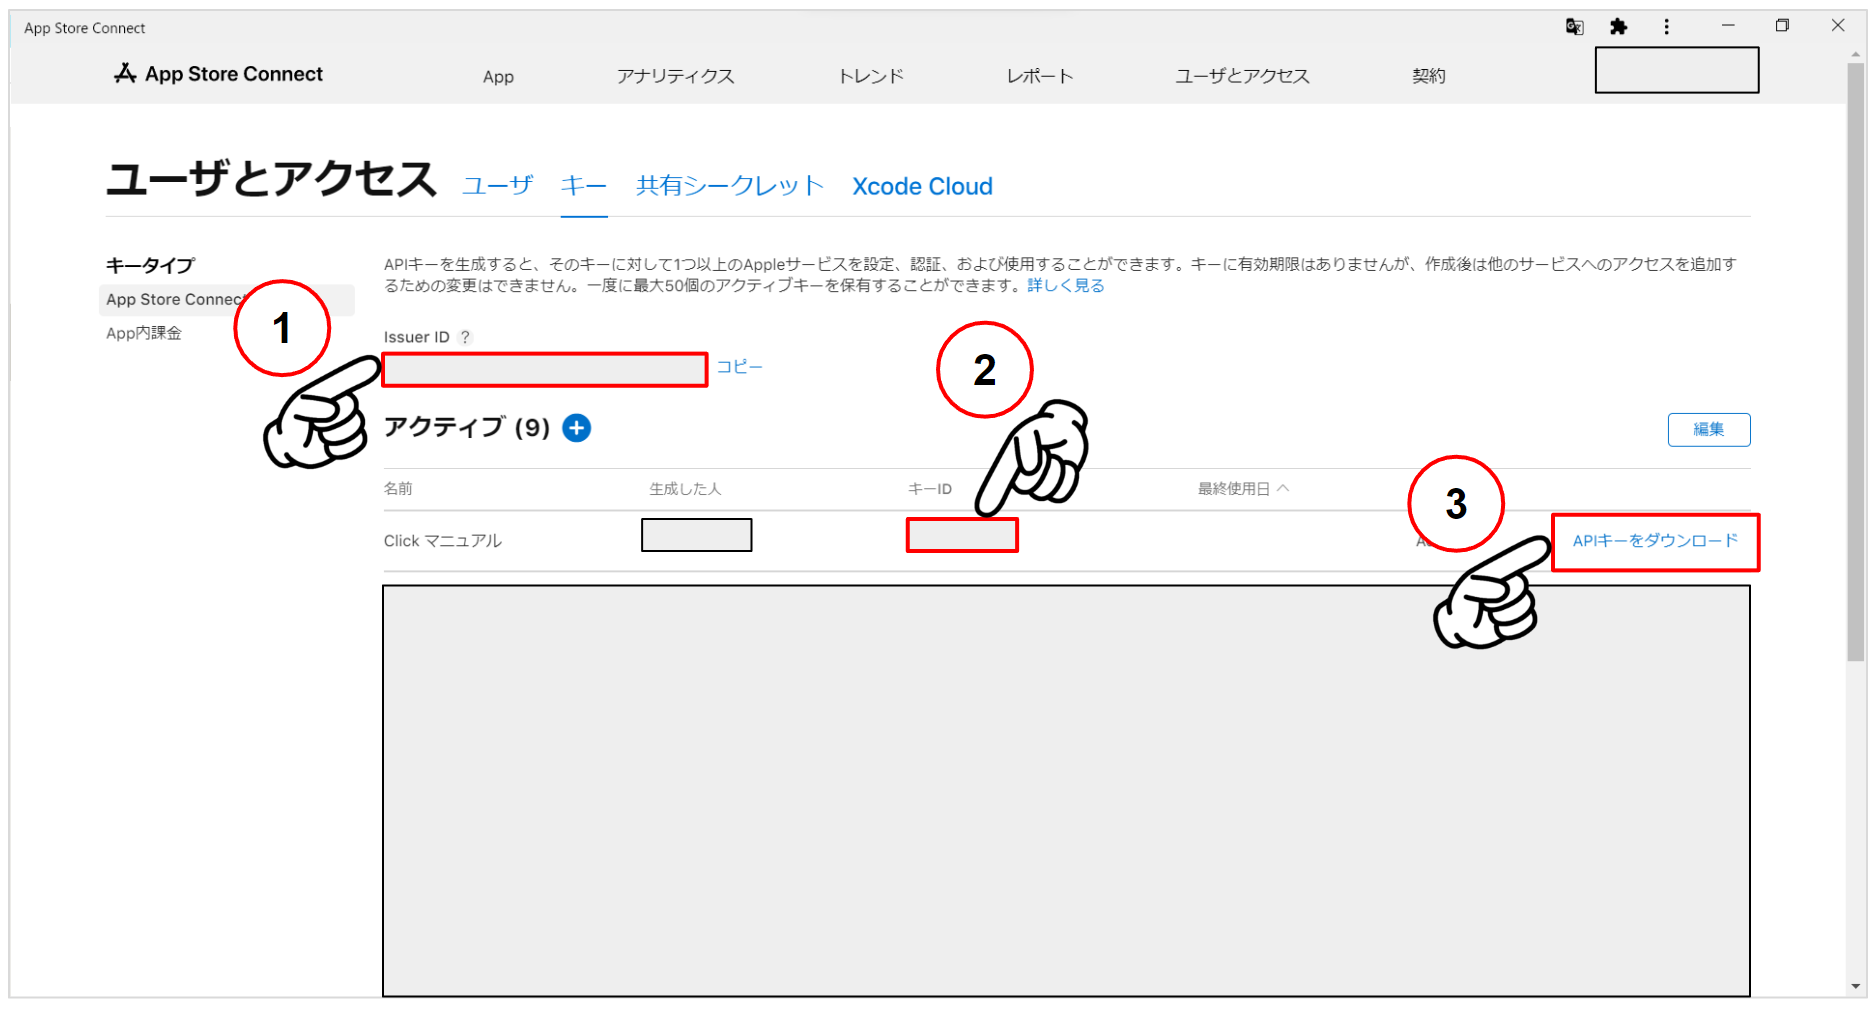Open the three-dot browser menu

click(1666, 27)
